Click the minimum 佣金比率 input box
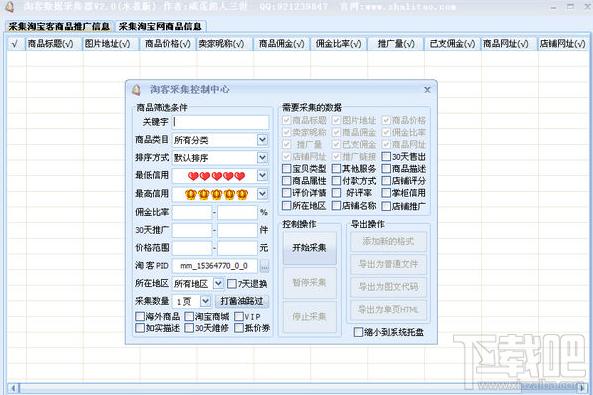This screenshot has width=593, height=395. [x=192, y=212]
